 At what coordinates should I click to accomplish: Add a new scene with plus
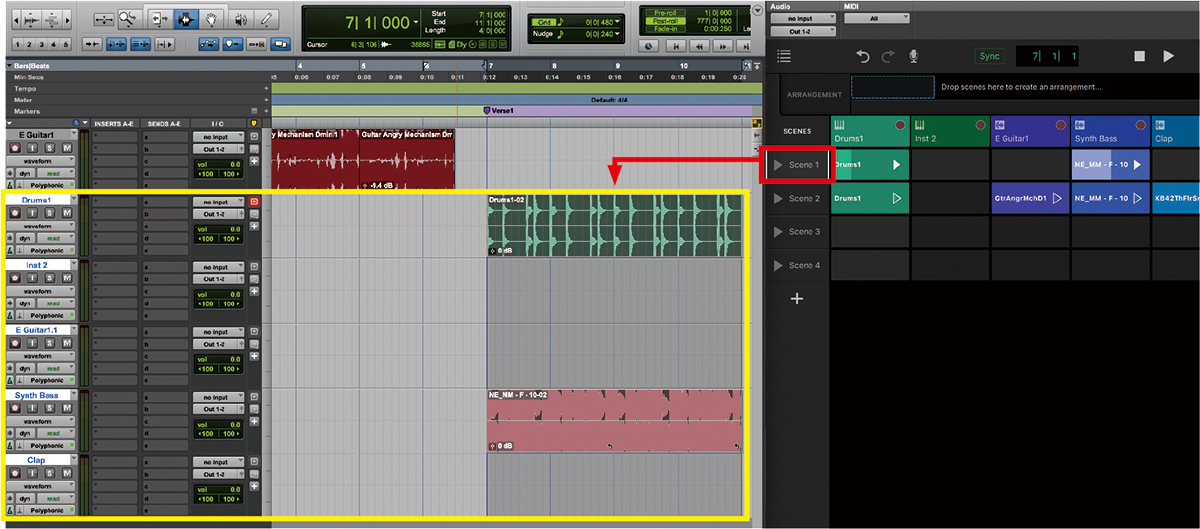pos(797,298)
